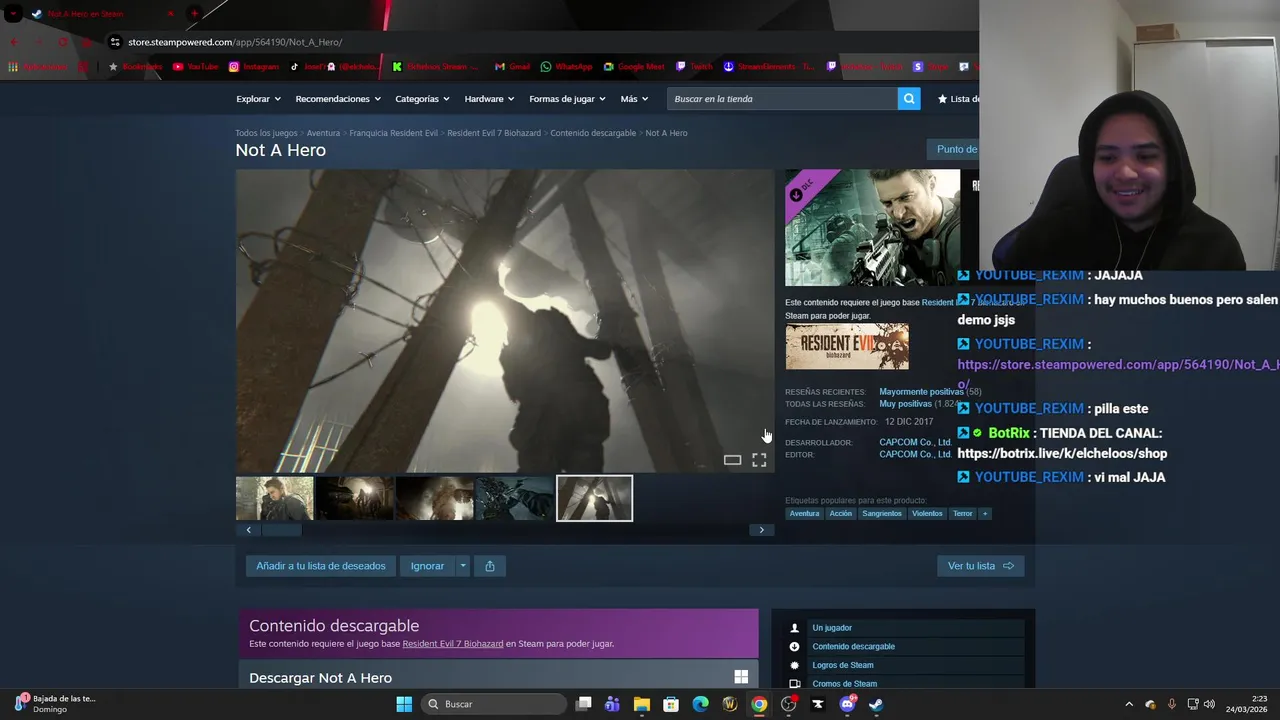Click Ver tu lista button
The width and height of the screenshot is (1280, 720).
(980, 566)
